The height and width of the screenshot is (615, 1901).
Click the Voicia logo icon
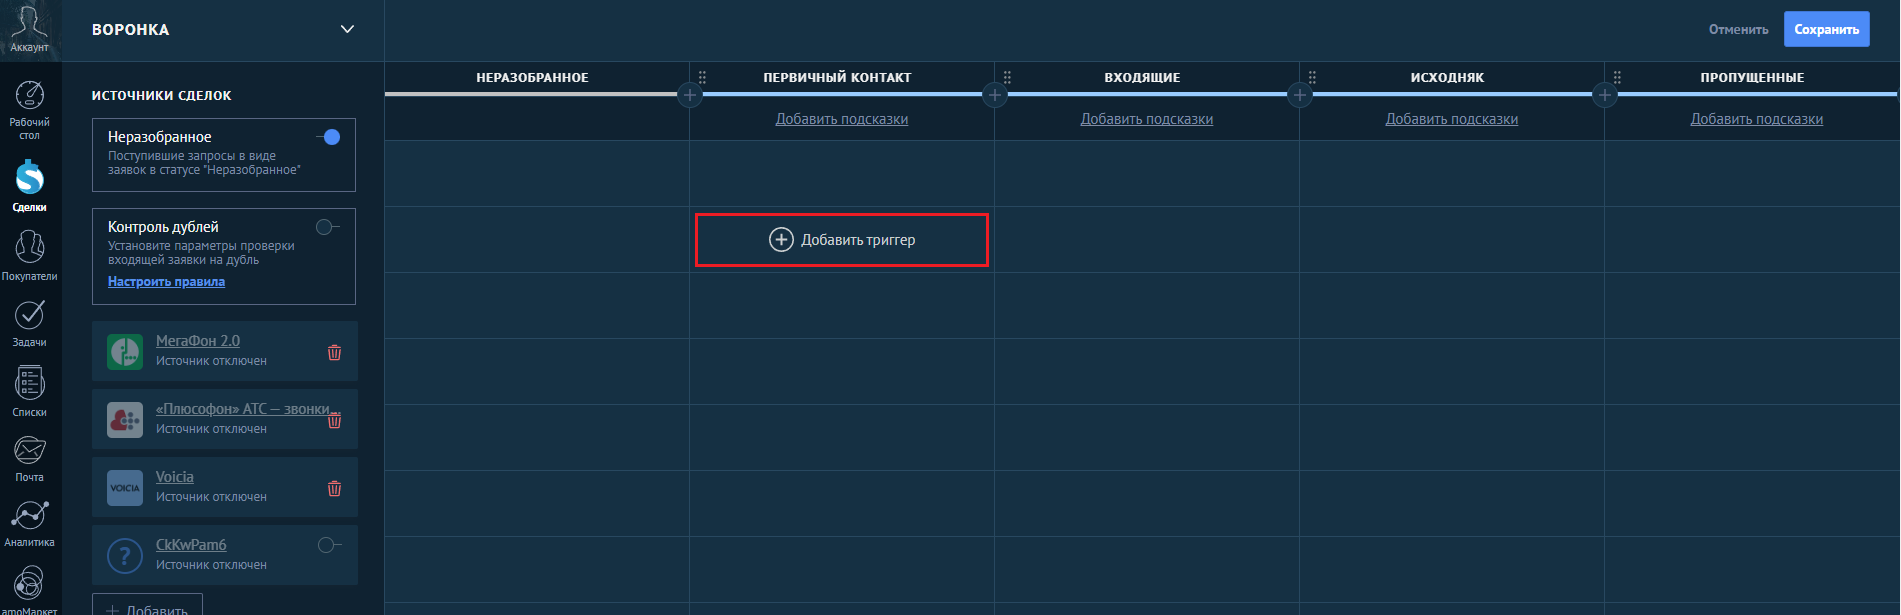[125, 488]
